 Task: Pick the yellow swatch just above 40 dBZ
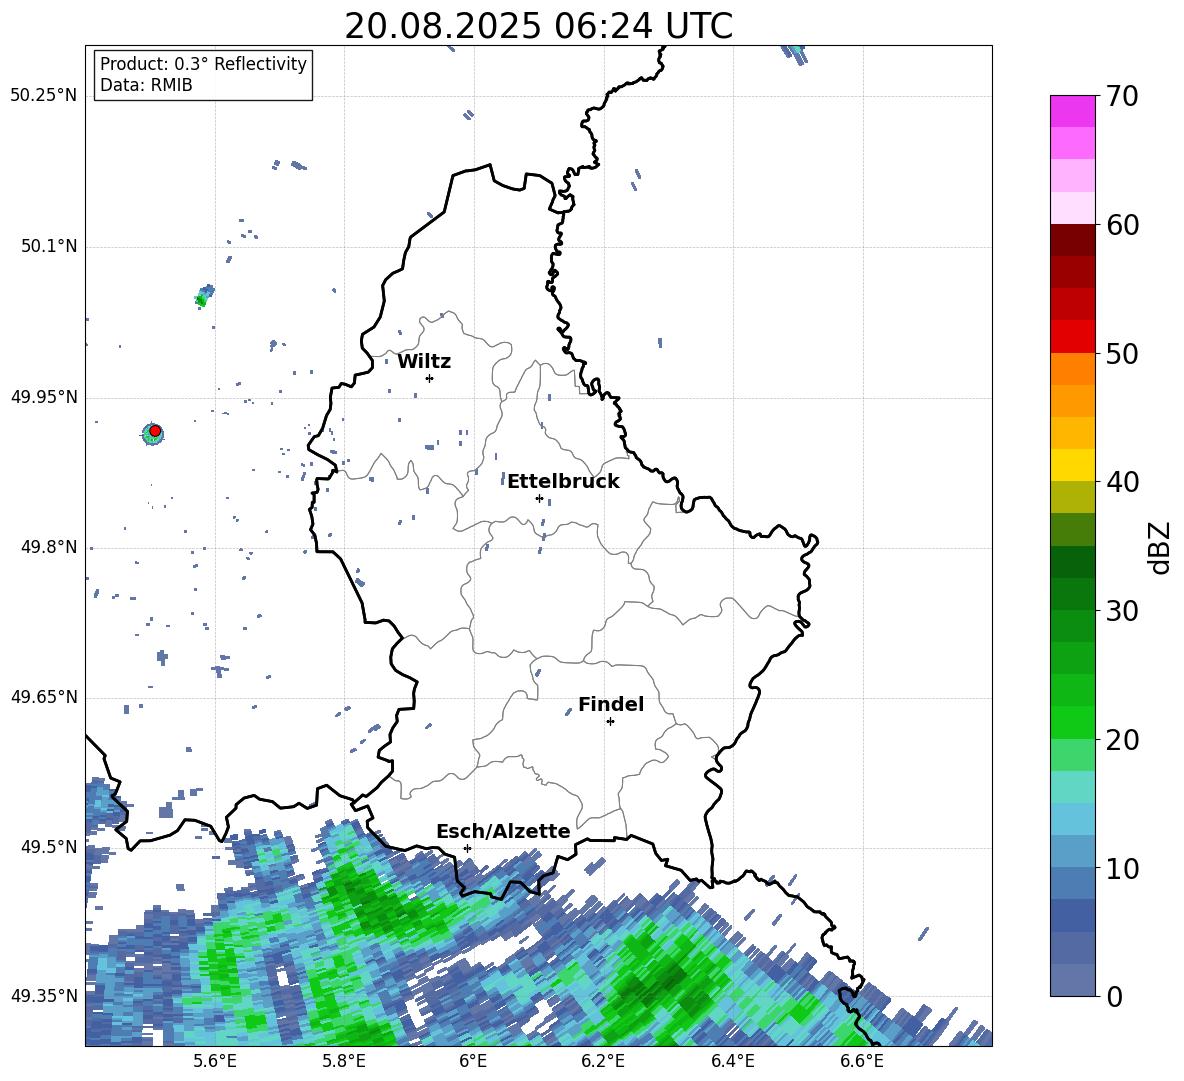click(1072, 465)
